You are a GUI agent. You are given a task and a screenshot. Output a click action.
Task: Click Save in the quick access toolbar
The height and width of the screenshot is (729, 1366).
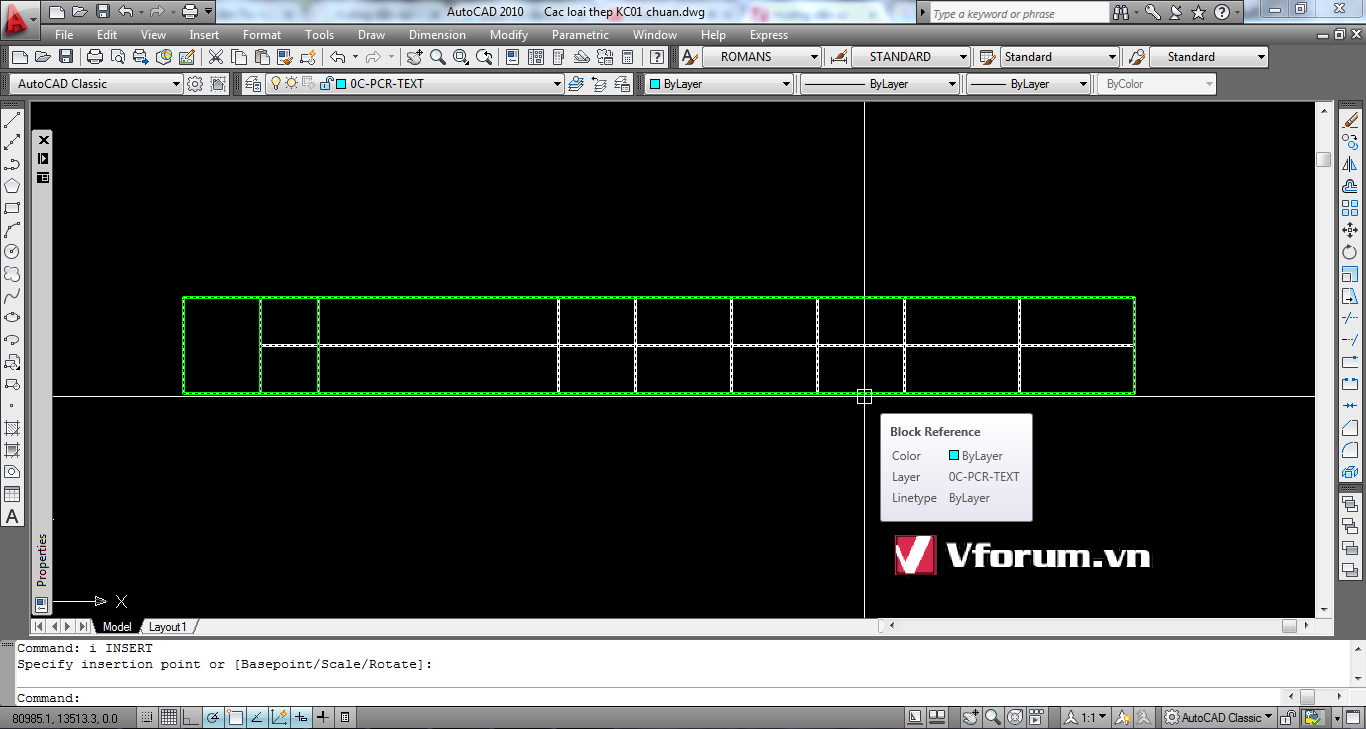103,12
